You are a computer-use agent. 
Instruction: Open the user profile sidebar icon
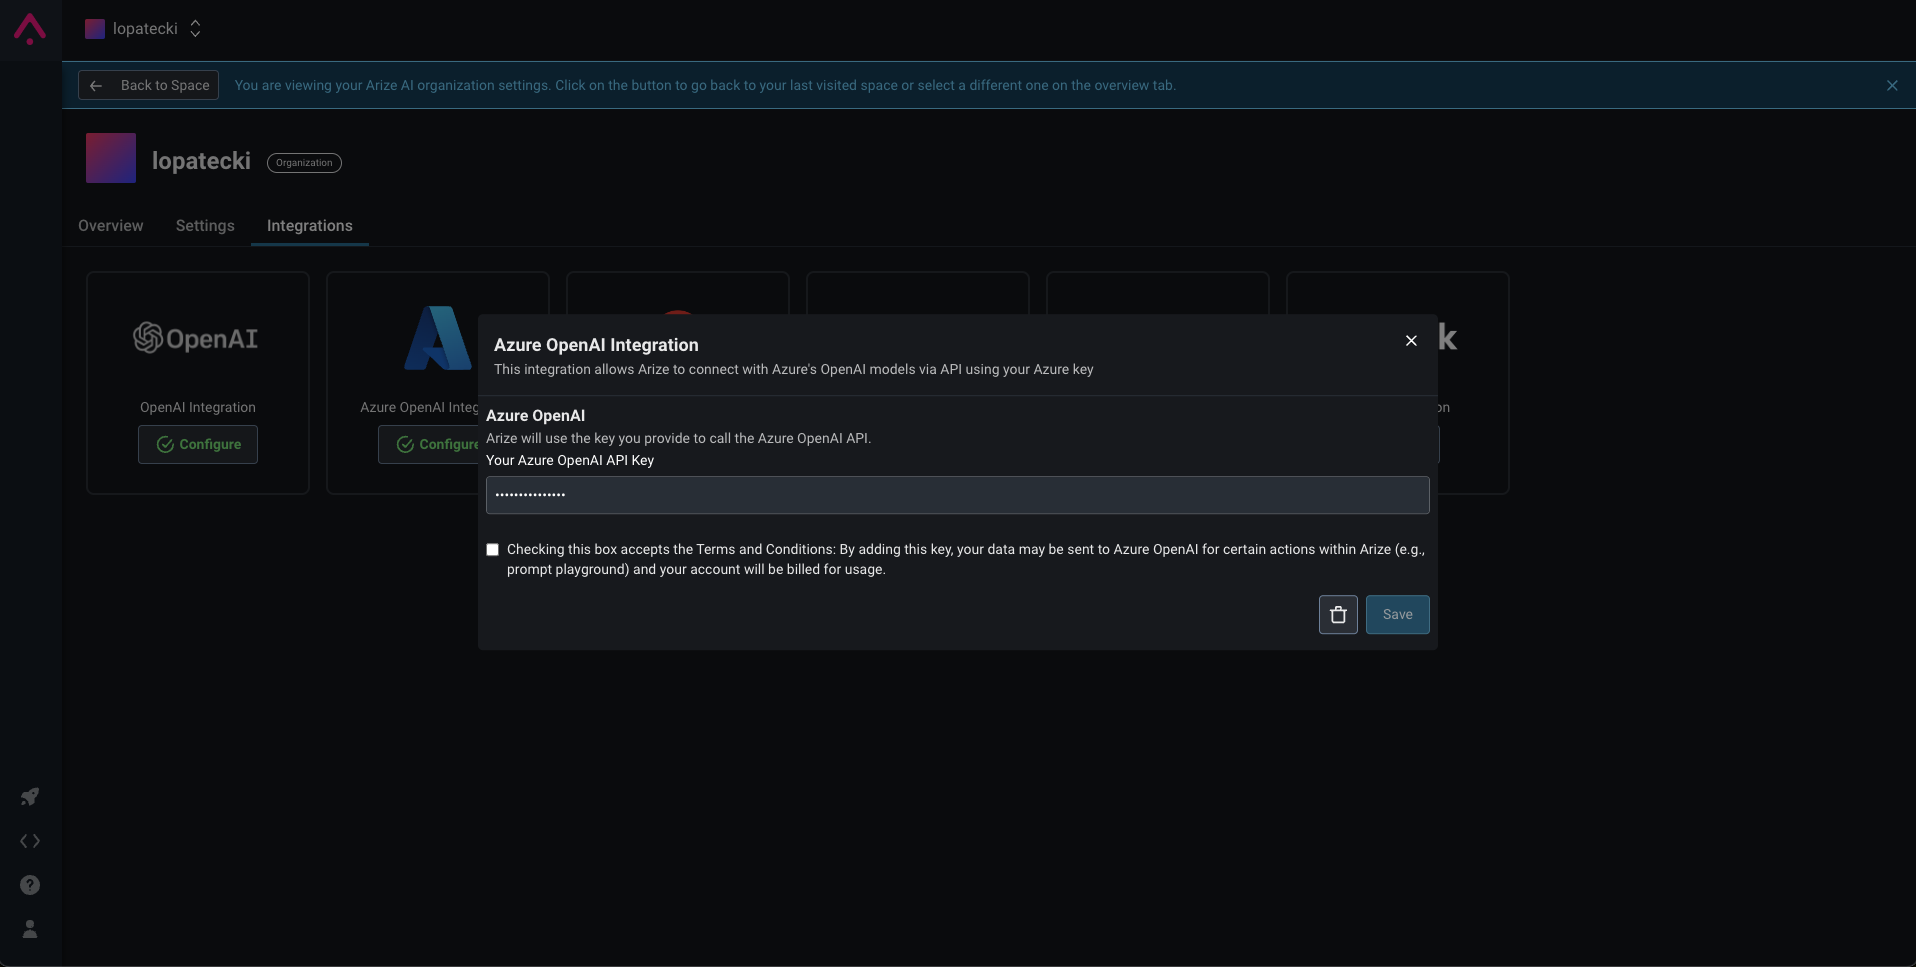point(30,929)
